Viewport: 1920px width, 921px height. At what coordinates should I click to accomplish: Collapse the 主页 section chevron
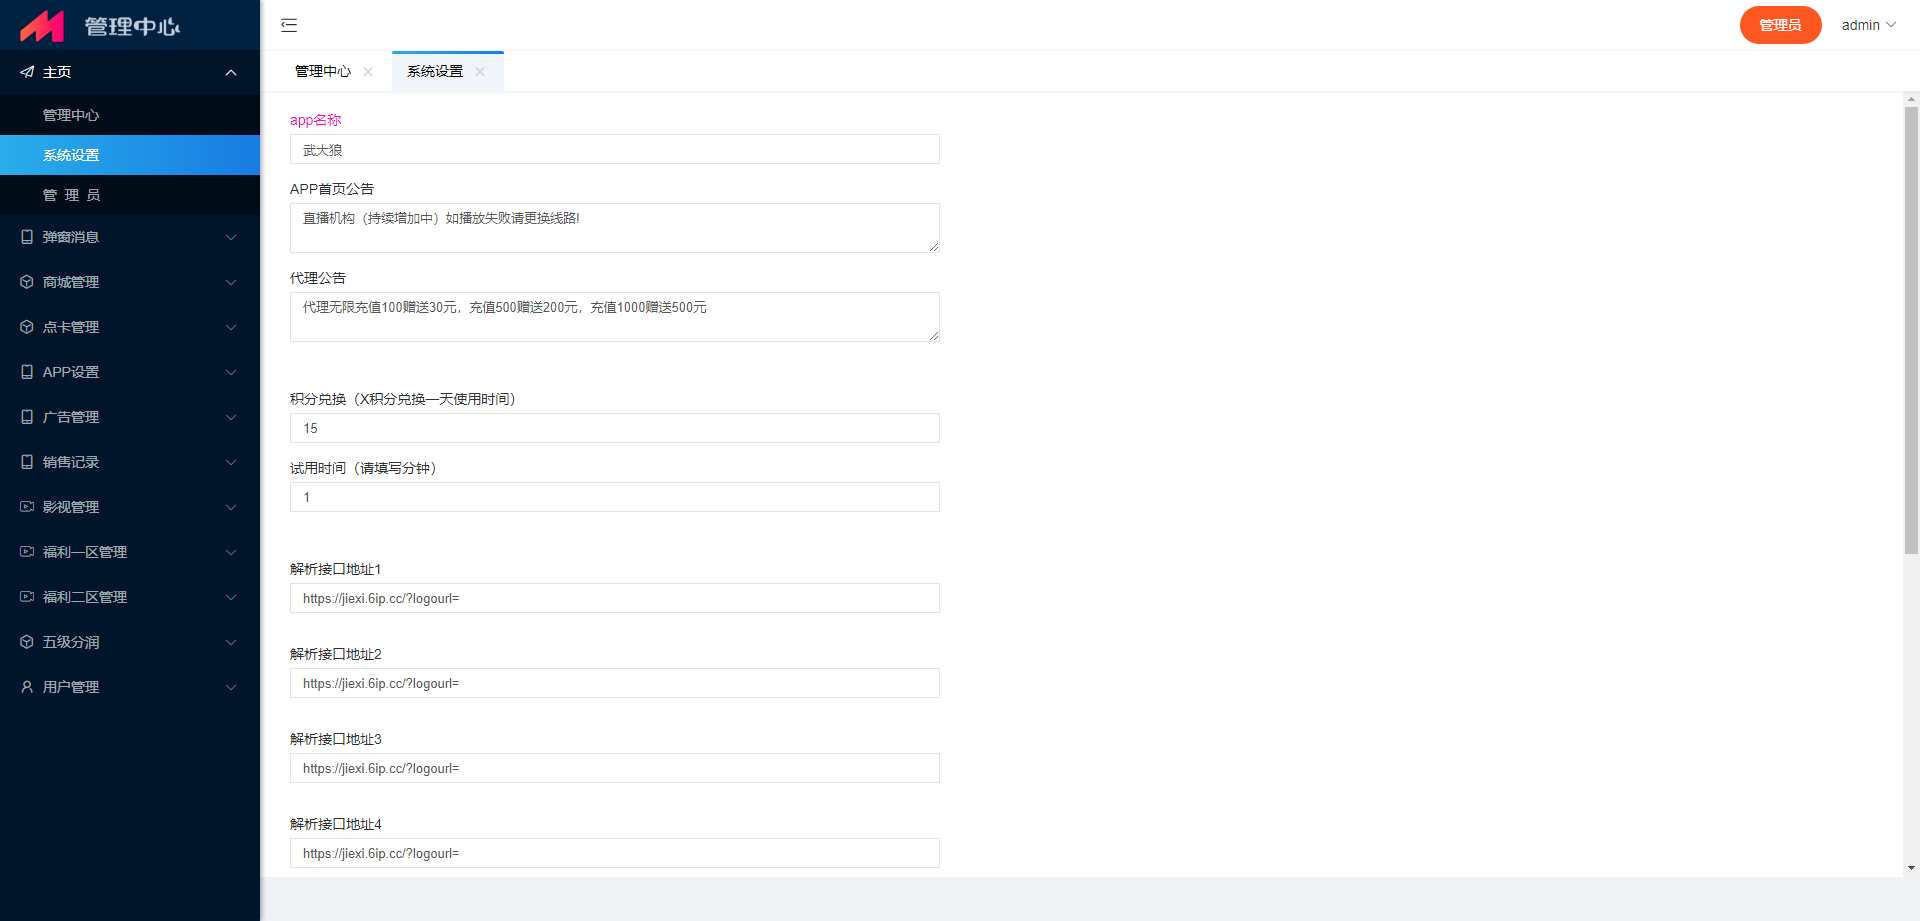(231, 72)
